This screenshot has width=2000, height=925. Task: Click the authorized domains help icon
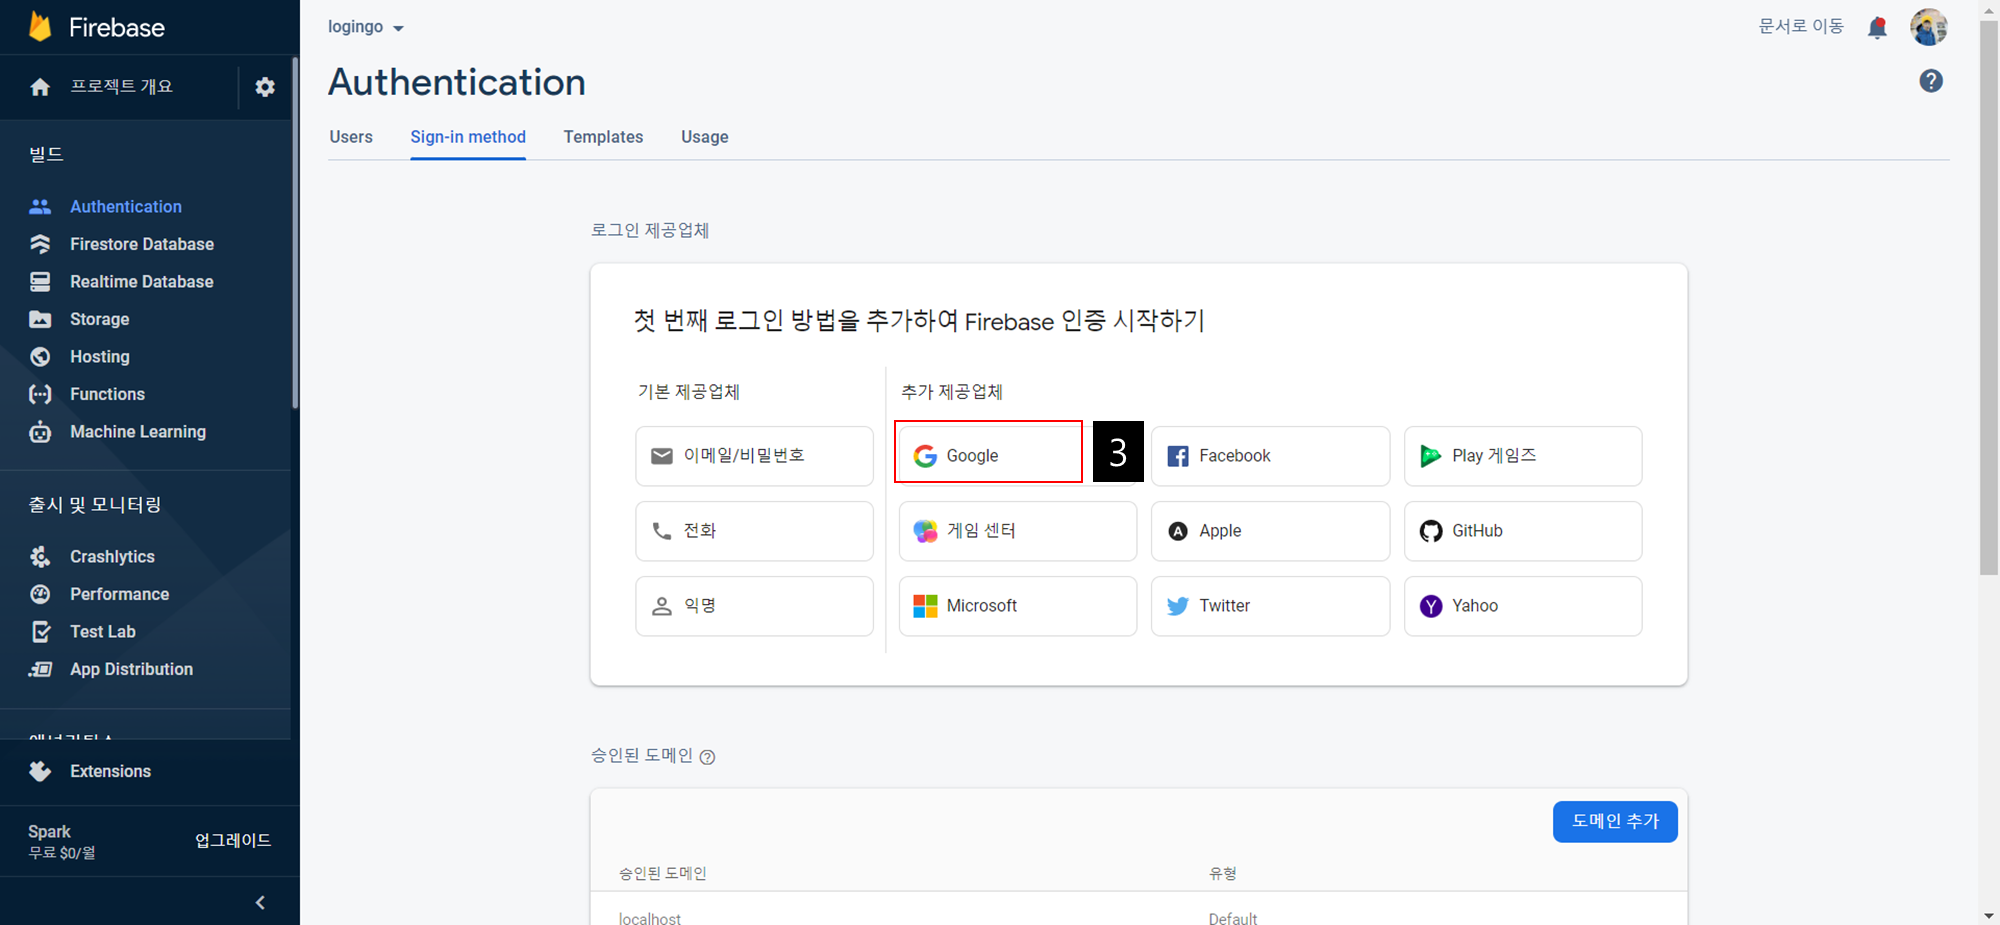(707, 757)
